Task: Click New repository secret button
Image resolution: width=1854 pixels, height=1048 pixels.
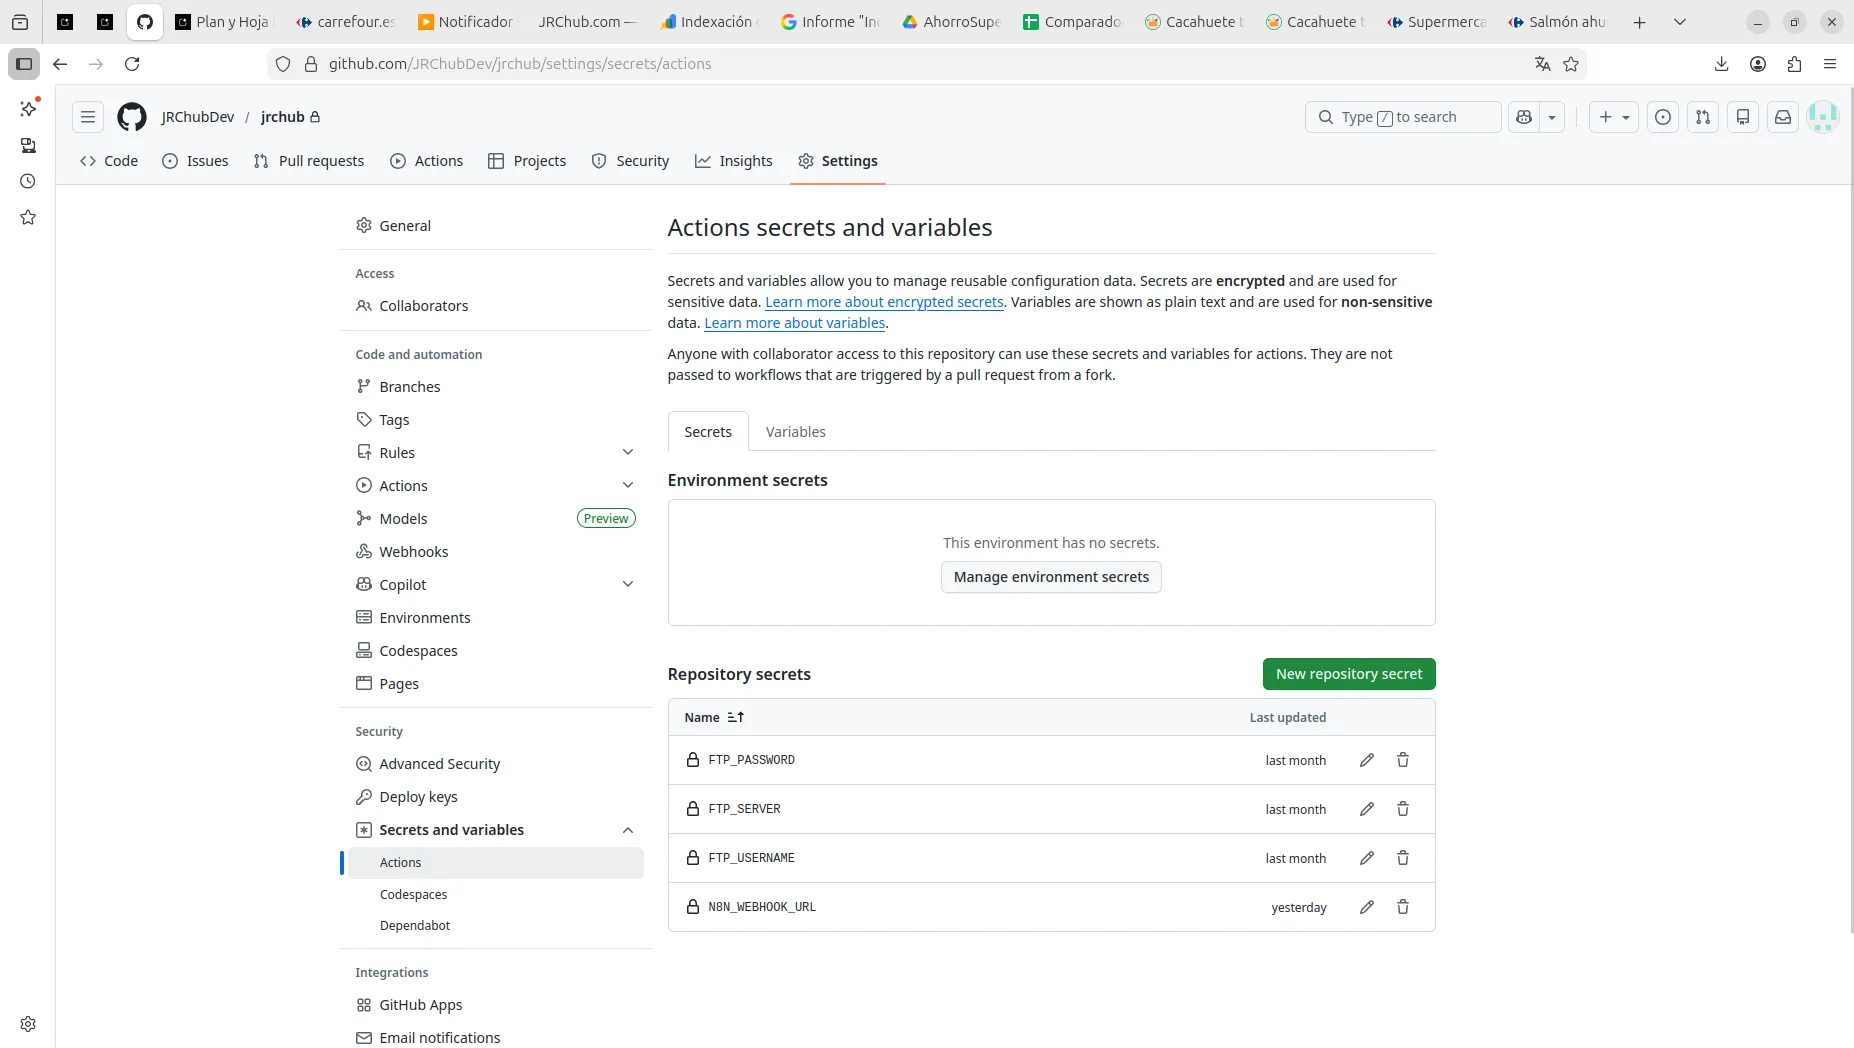Action: click(1349, 674)
